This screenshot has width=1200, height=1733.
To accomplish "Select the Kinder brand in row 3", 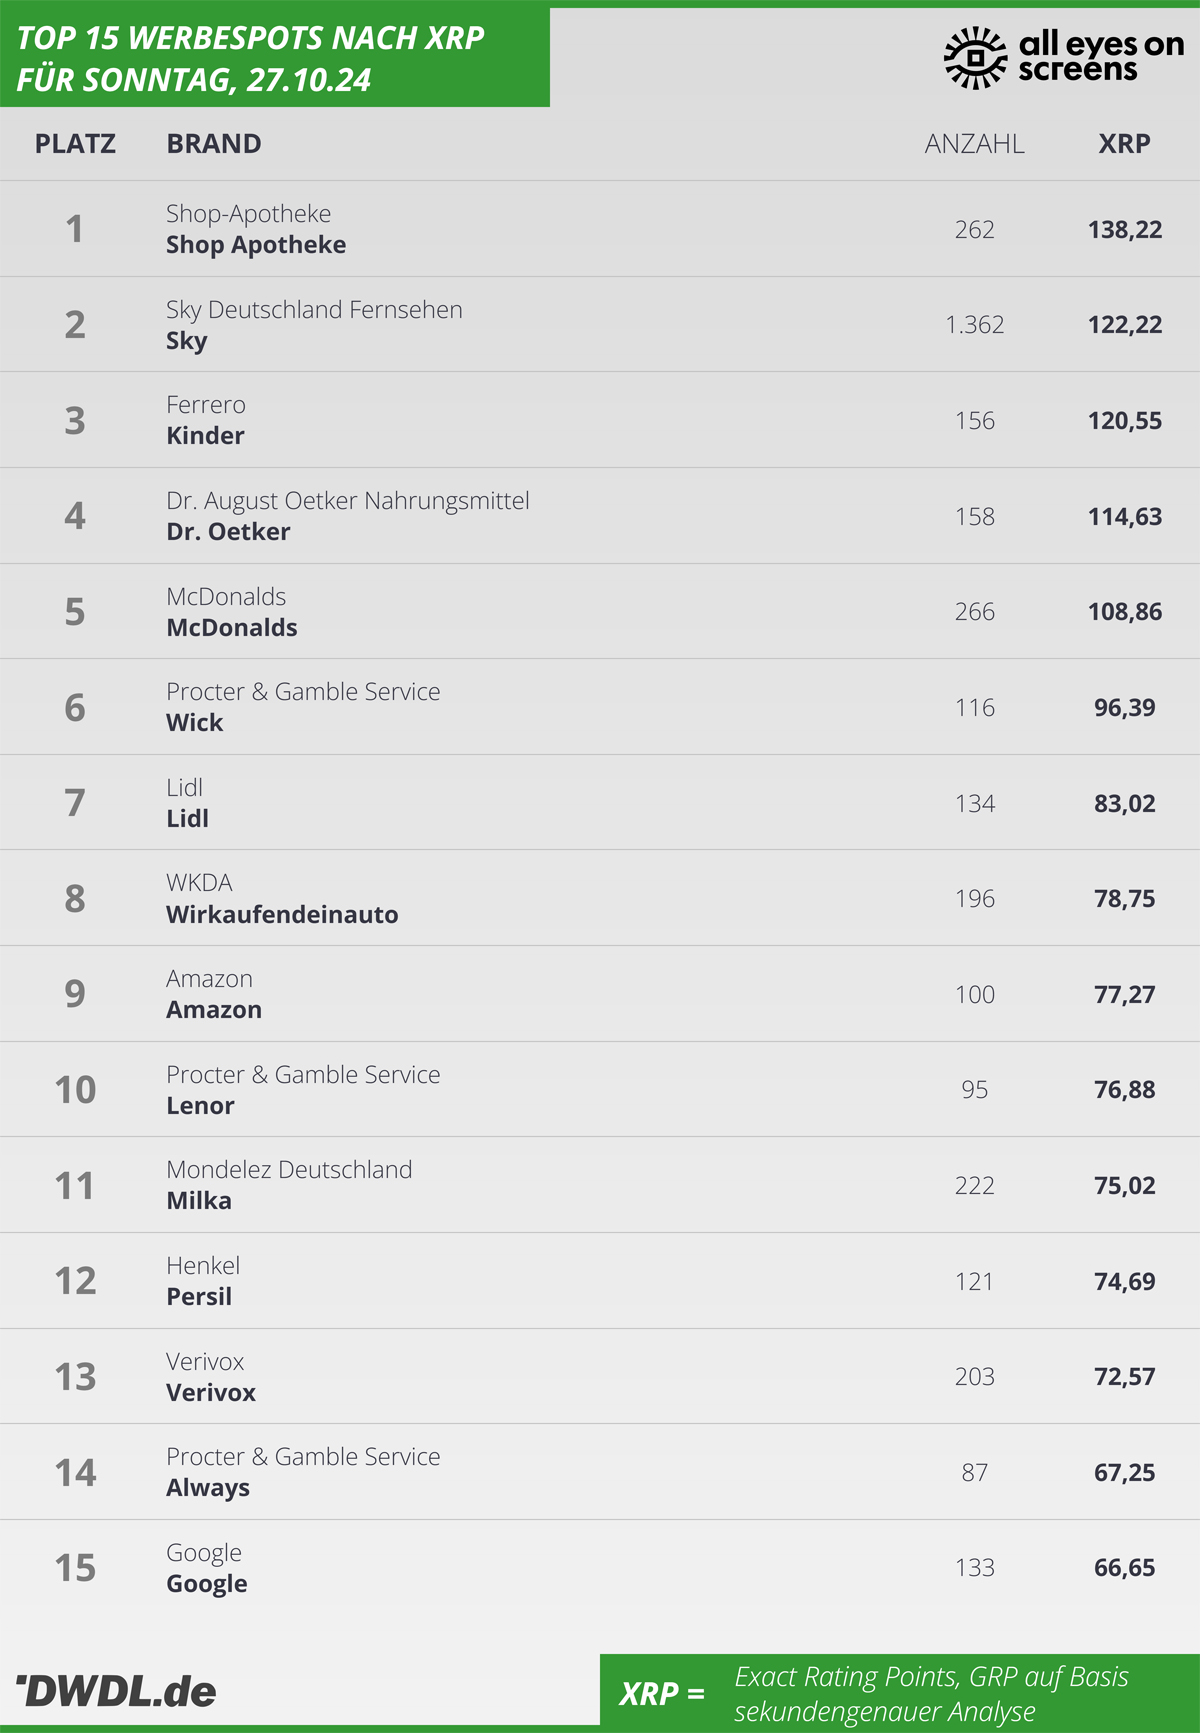I will pyautogui.click(x=205, y=436).
